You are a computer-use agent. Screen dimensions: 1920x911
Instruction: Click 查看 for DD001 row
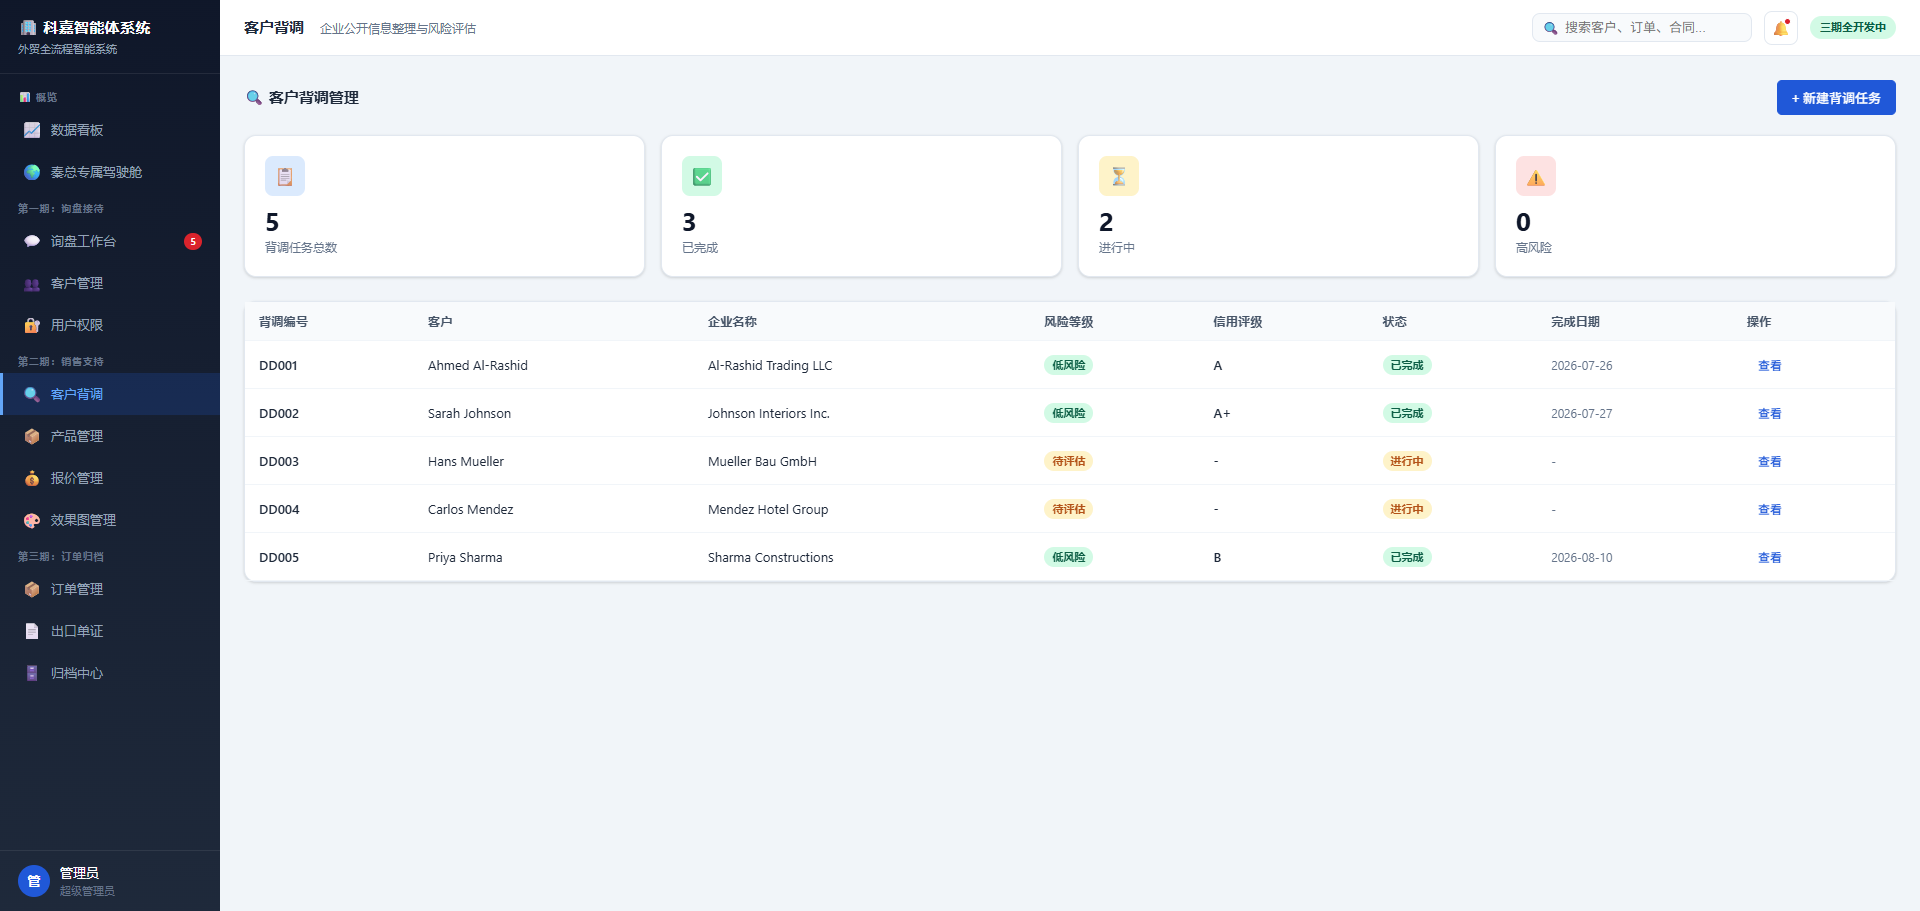pos(1770,366)
